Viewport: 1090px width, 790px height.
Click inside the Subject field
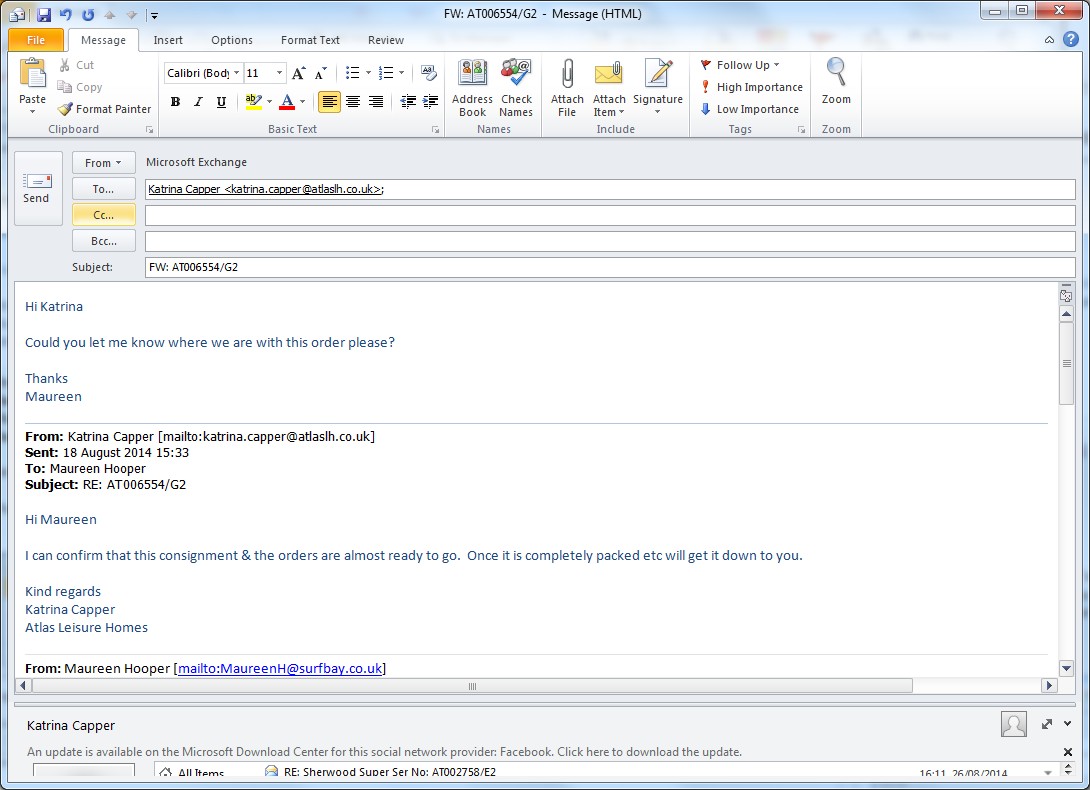point(609,267)
